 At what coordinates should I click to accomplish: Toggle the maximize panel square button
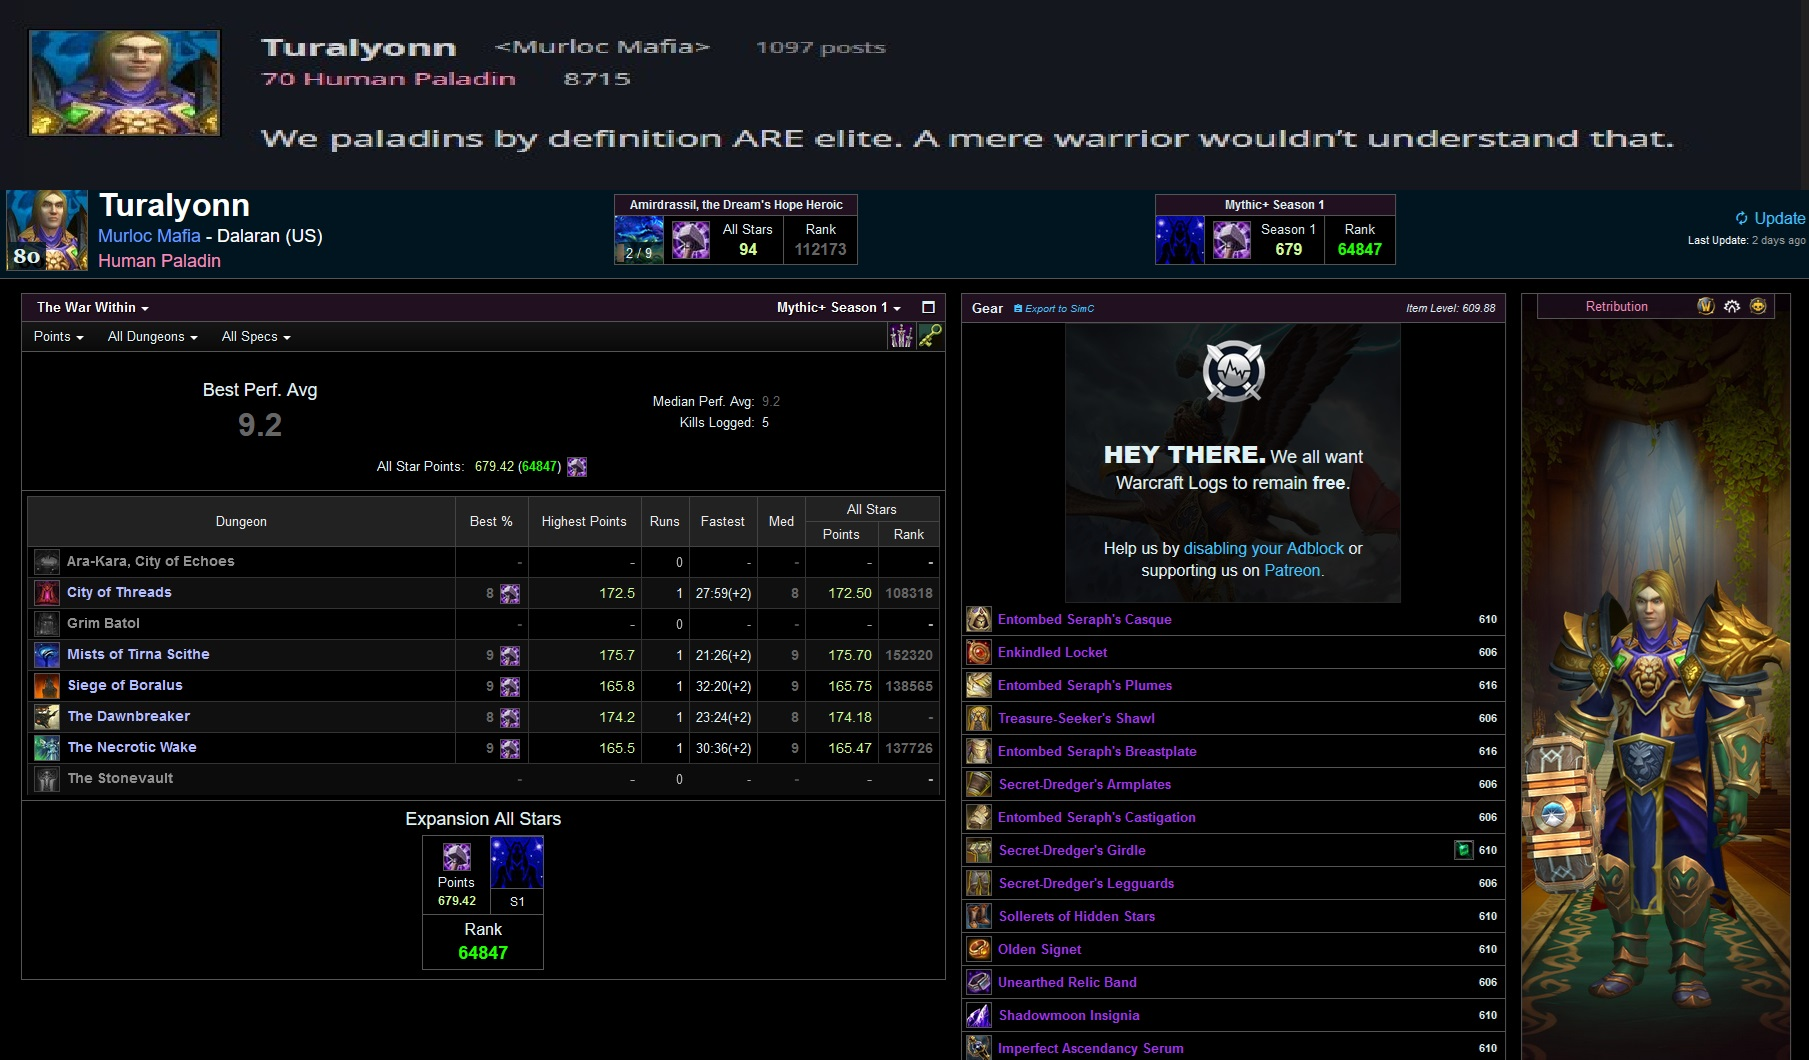pos(928,307)
